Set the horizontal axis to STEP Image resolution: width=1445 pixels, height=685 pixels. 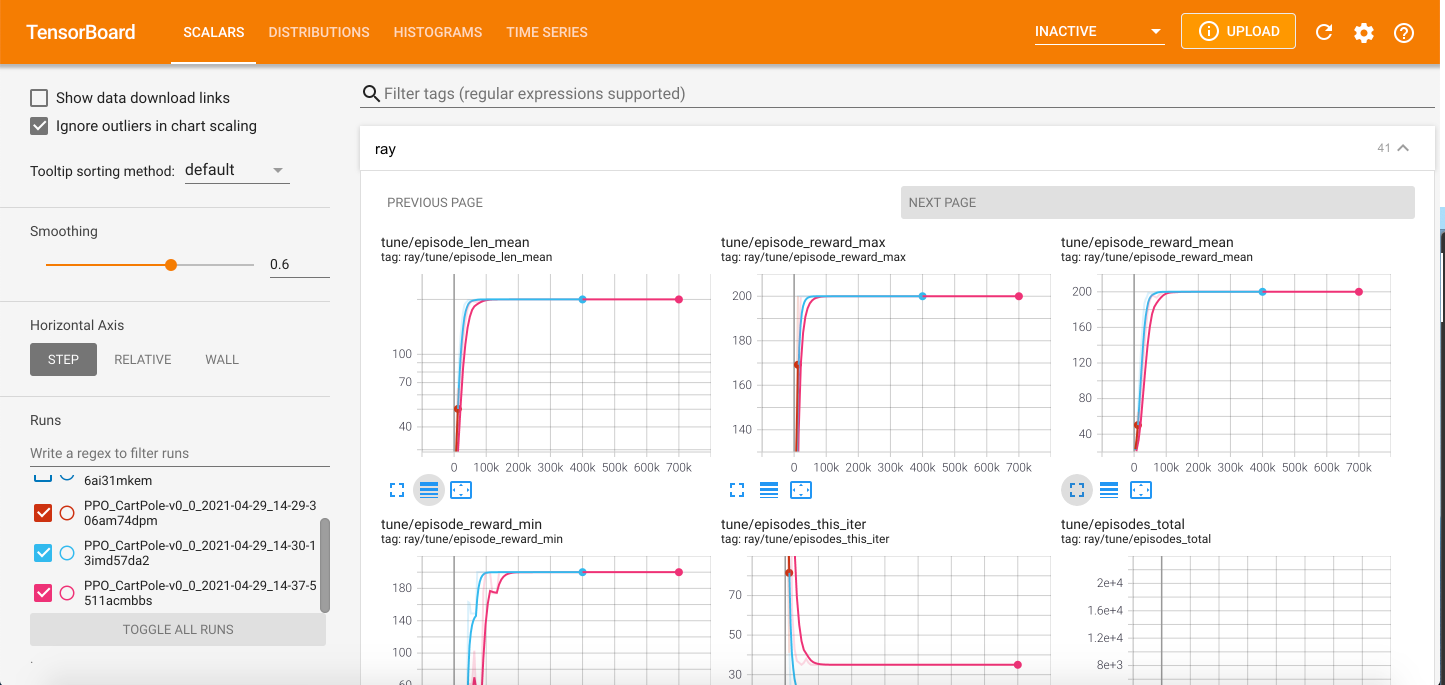coord(63,360)
